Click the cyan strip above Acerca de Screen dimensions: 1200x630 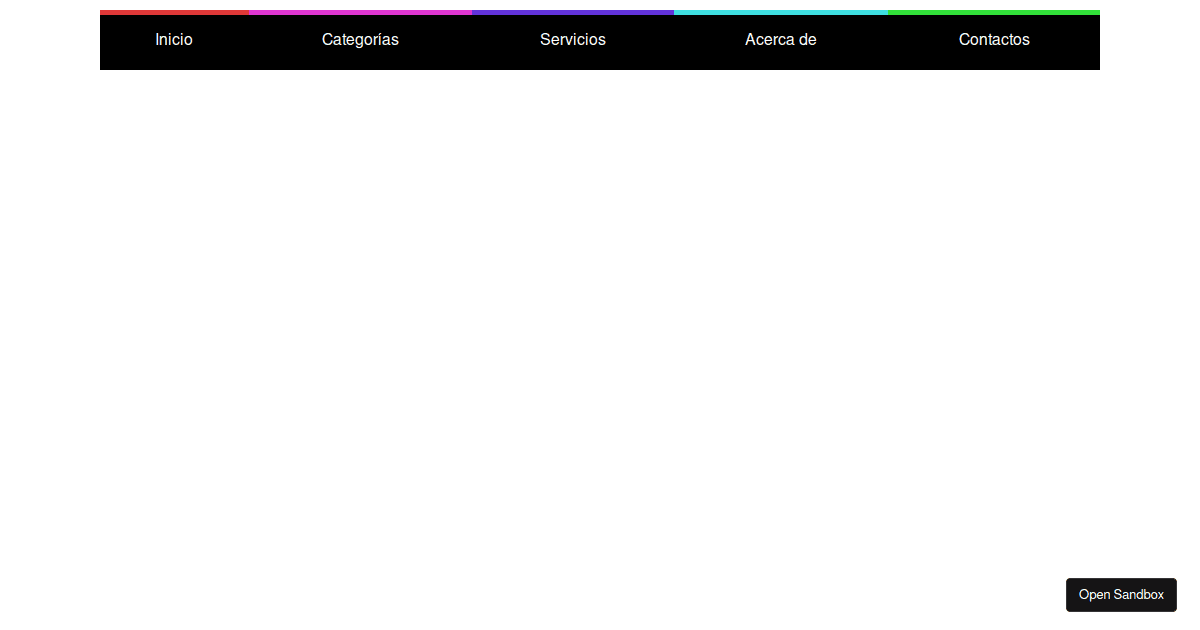click(x=780, y=12)
